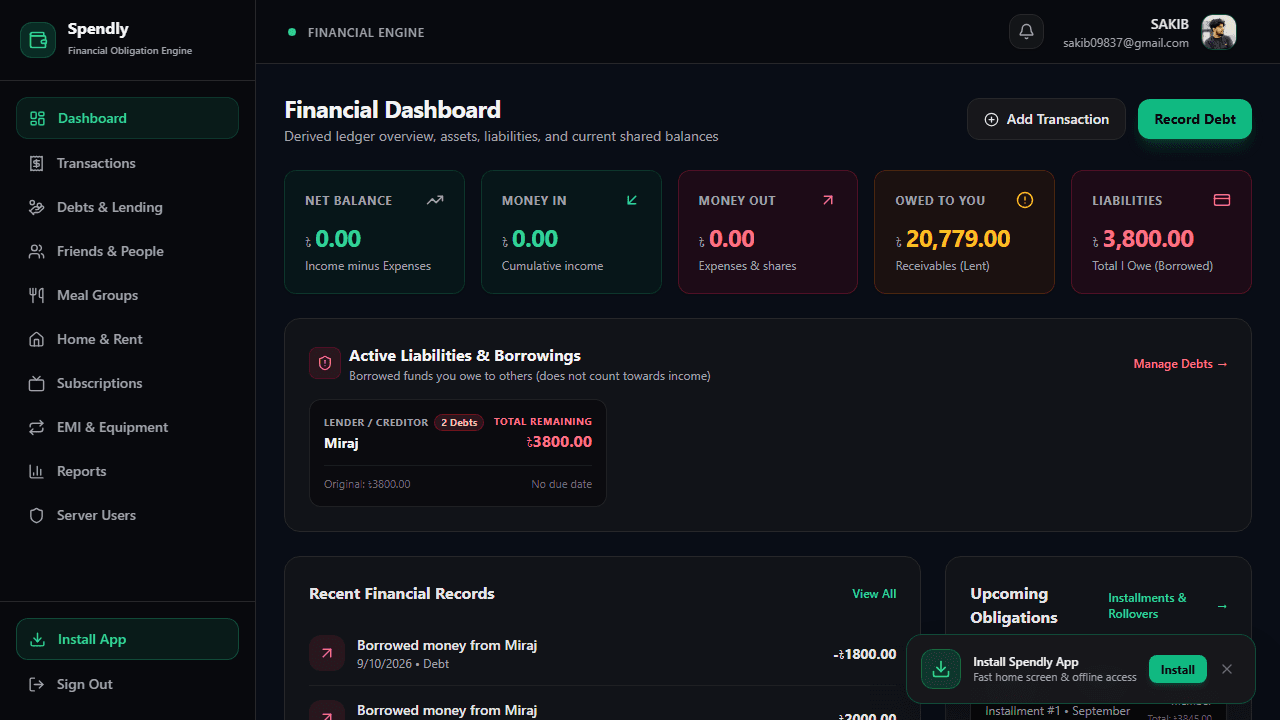The width and height of the screenshot is (1280, 720).
Task: Click Install App in sidebar
Action: (x=127, y=639)
